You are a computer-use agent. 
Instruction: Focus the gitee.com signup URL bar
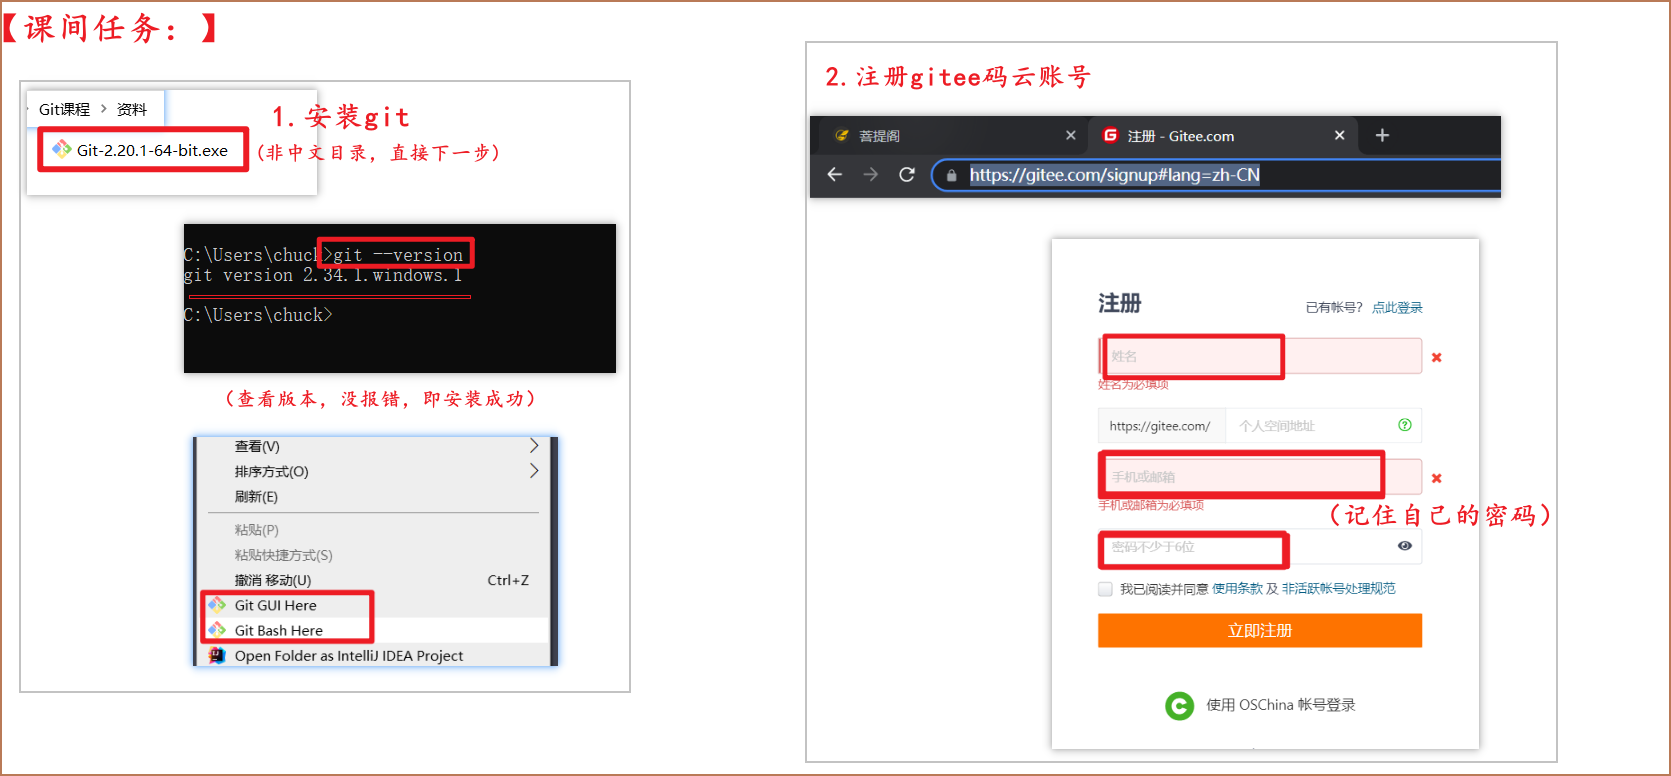(1217, 175)
